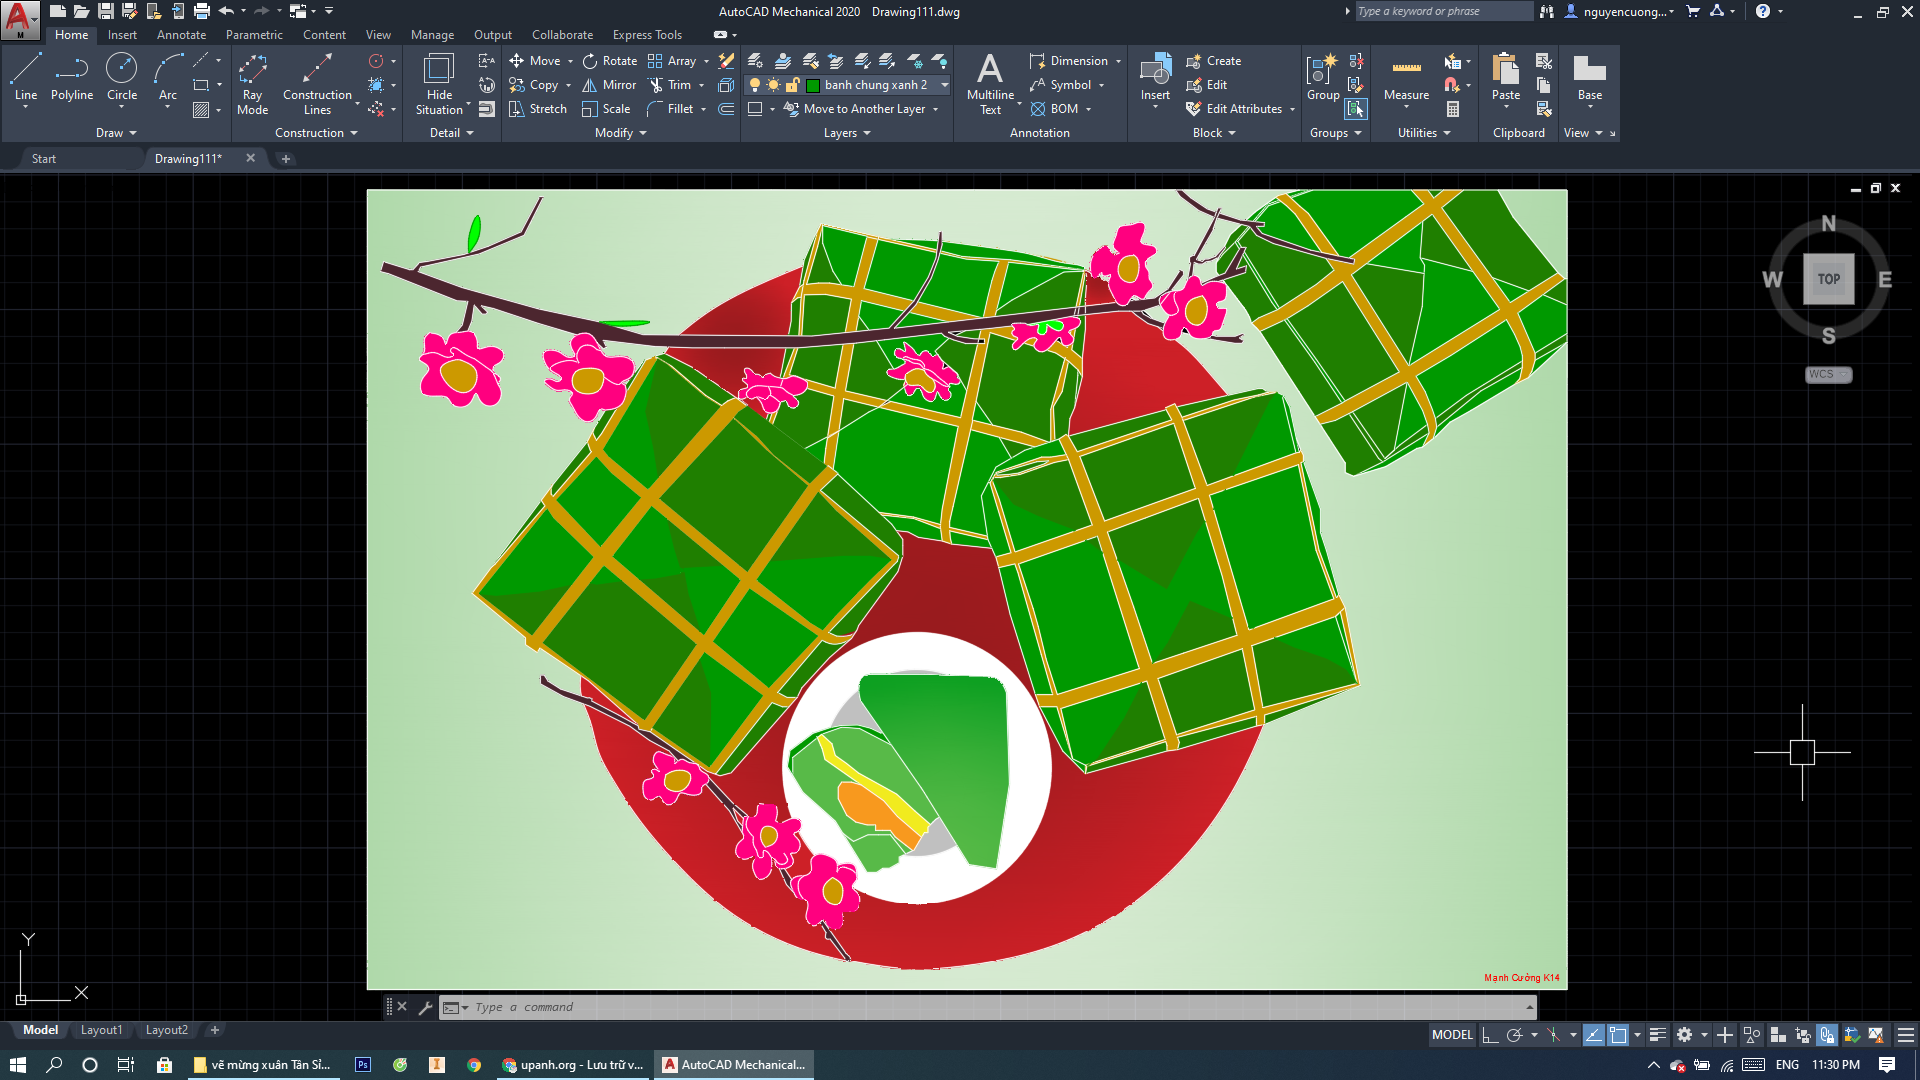Toggle Isometric drafting in status bar
Image resolution: width=1920 pixels, height=1080 pixels.
click(x=1553, y=1035)
